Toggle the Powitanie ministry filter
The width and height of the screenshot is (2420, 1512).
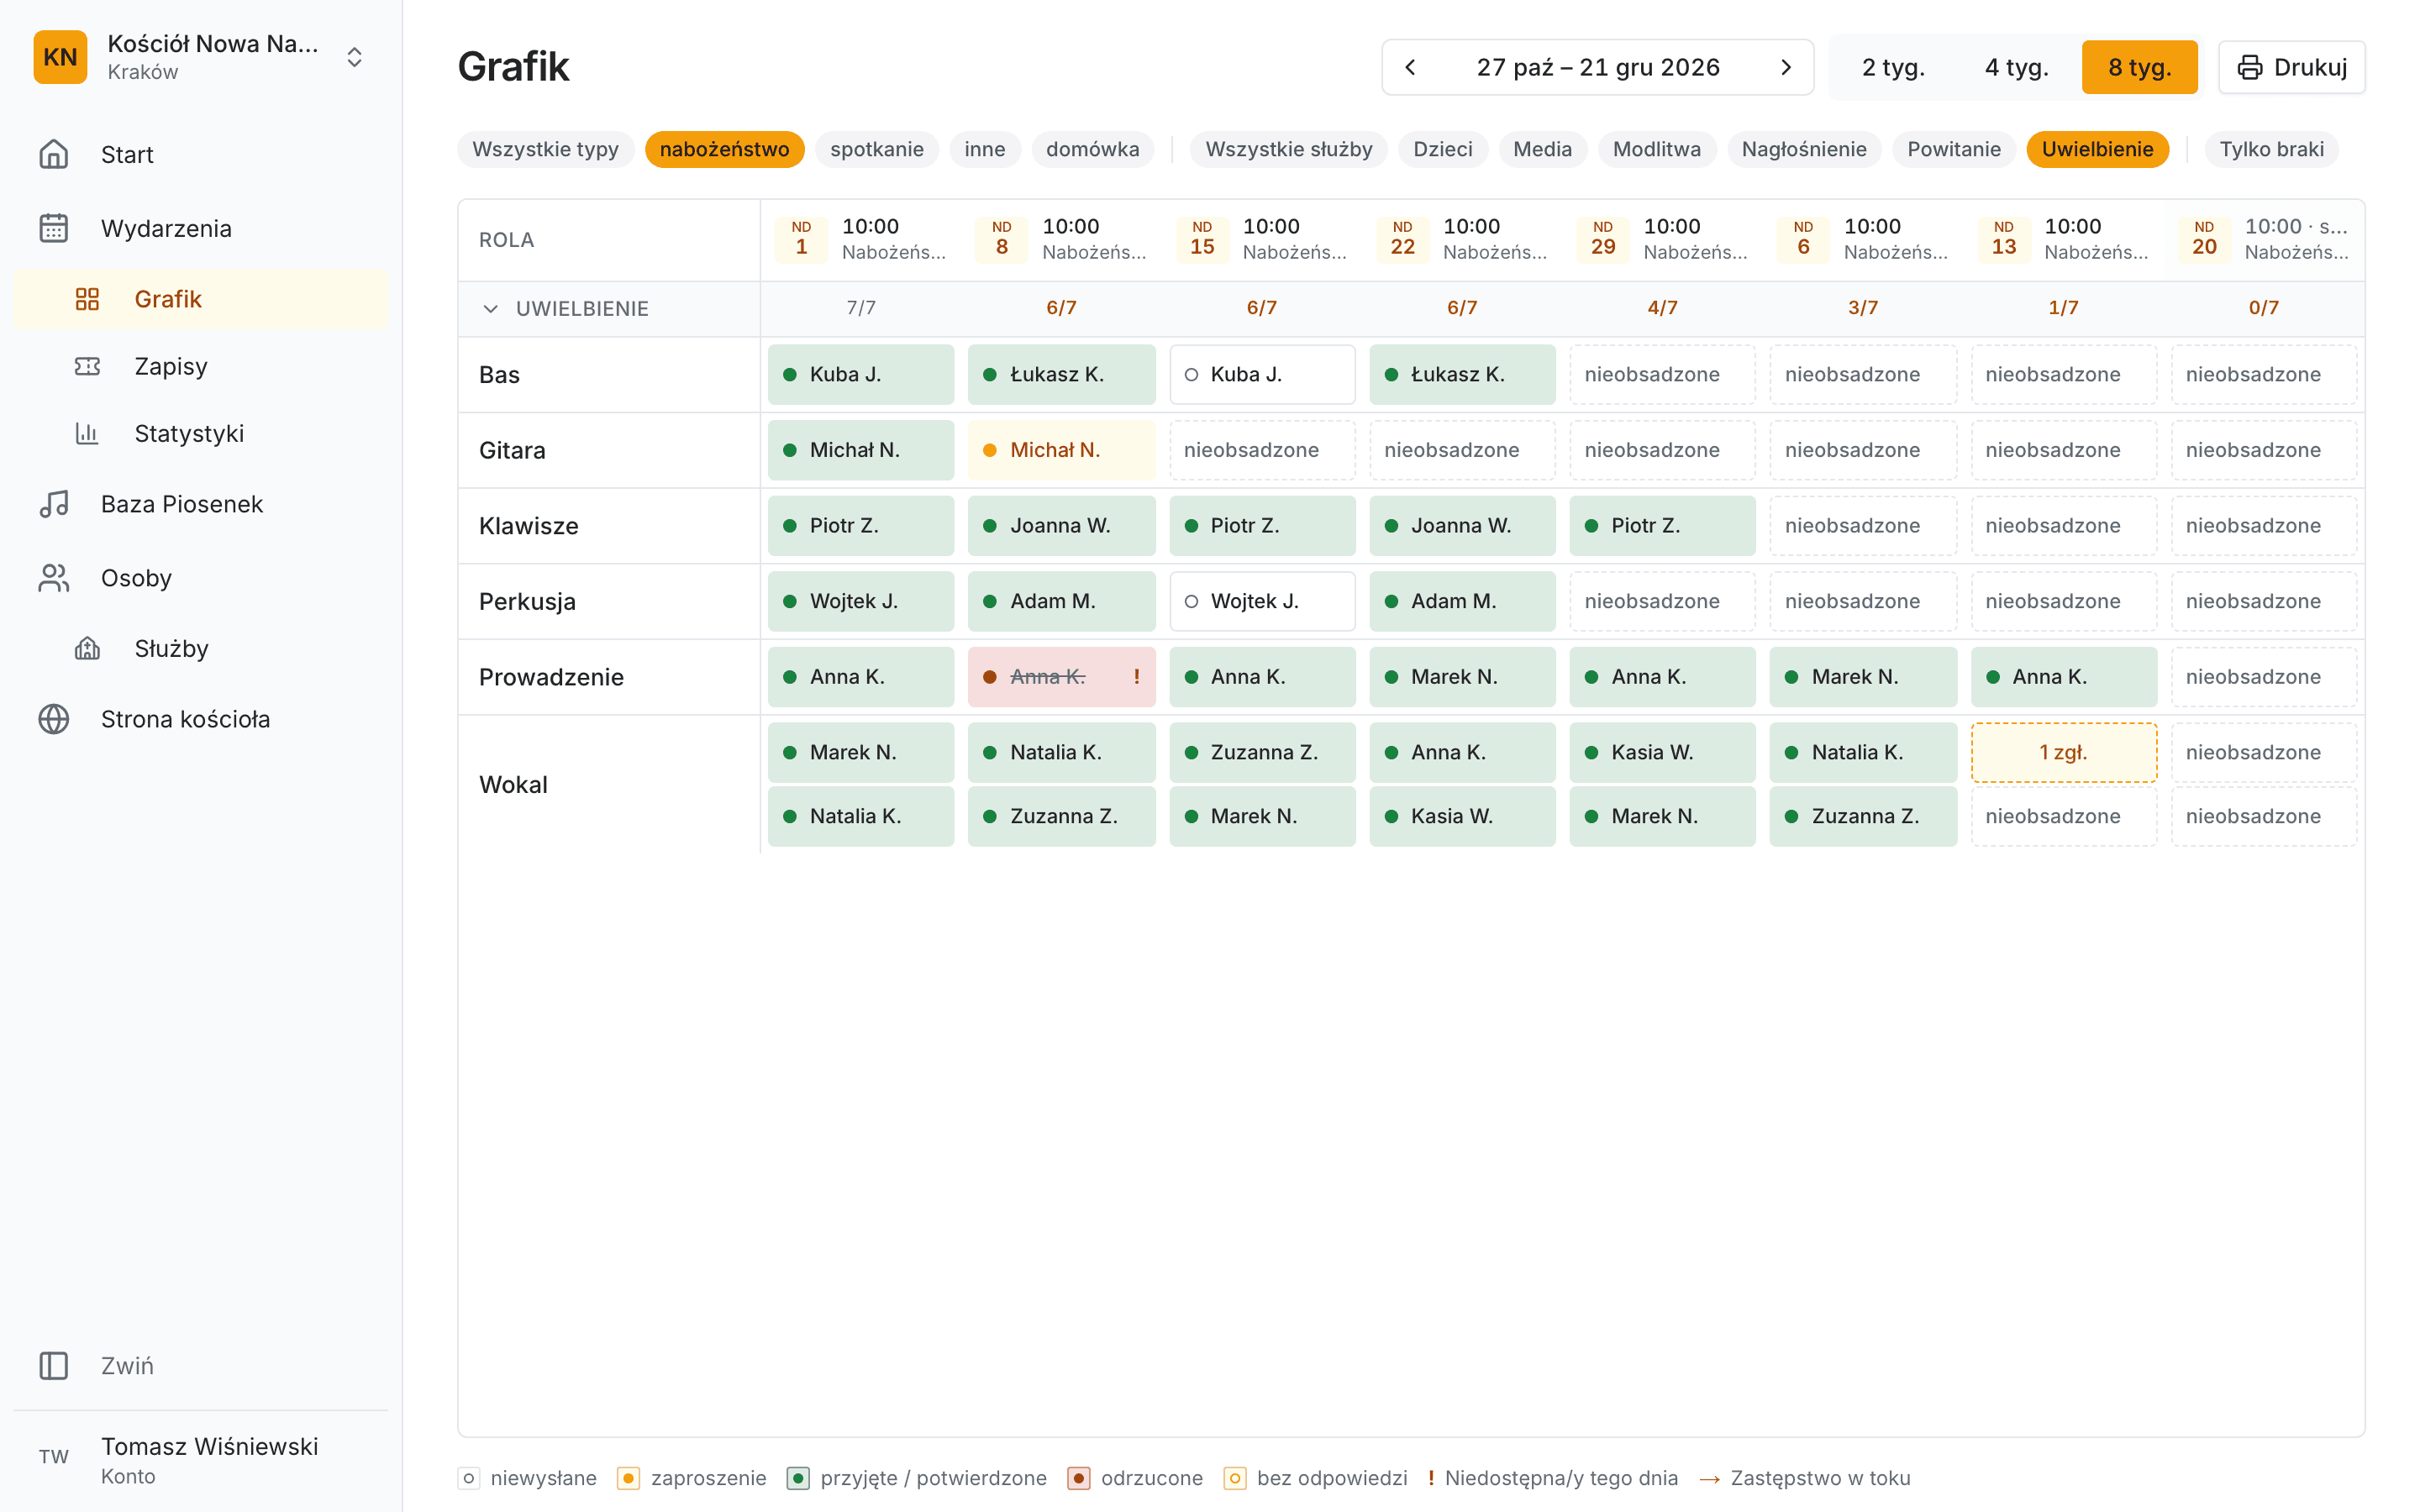pos(1953,149)
